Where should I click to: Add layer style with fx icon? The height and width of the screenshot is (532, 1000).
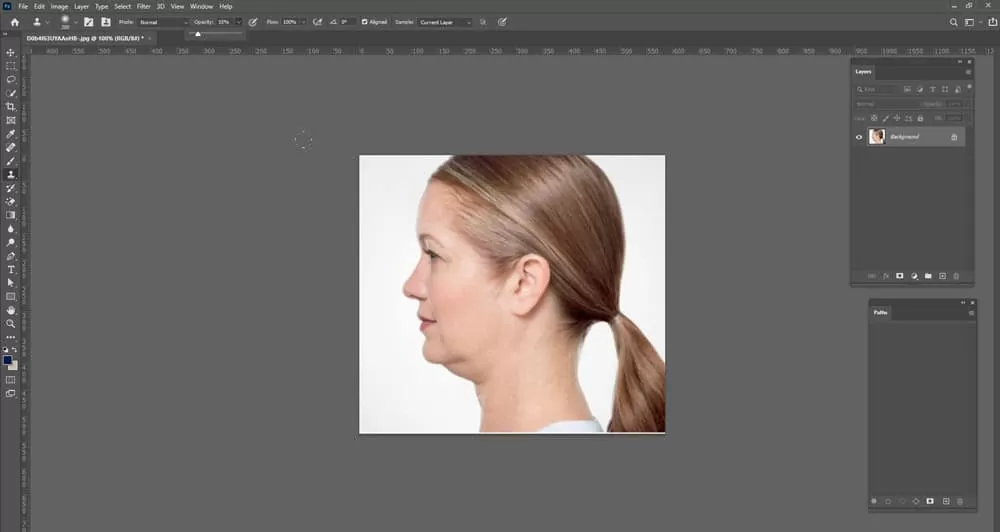pyautogui.click(x=886, y=276)
